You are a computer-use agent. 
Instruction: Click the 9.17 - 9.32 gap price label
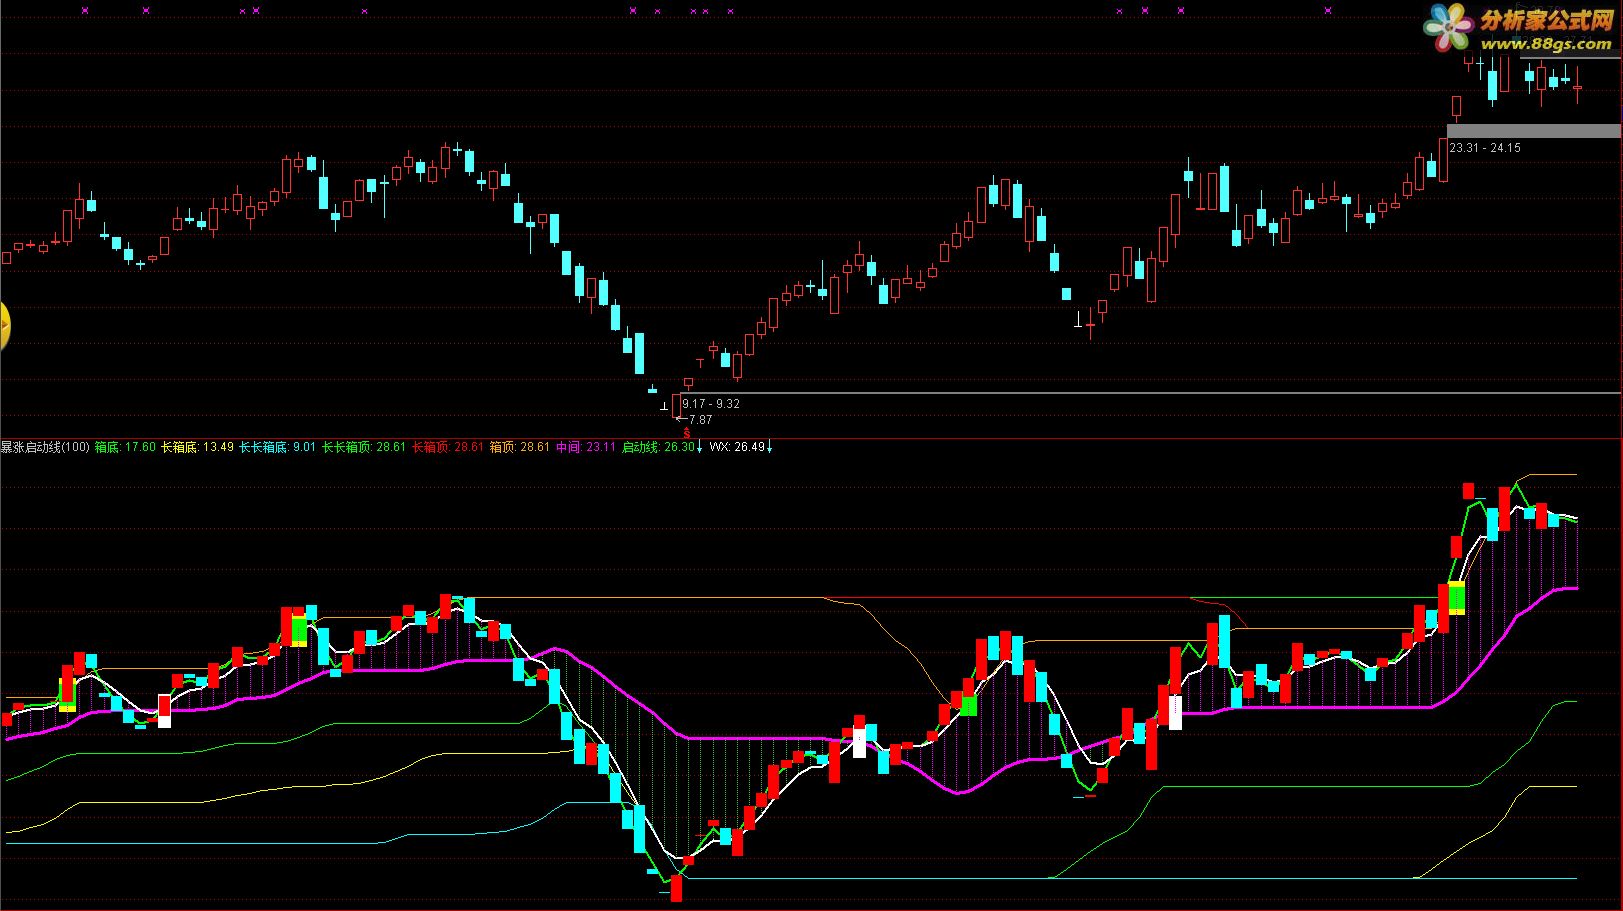[711, 404]
